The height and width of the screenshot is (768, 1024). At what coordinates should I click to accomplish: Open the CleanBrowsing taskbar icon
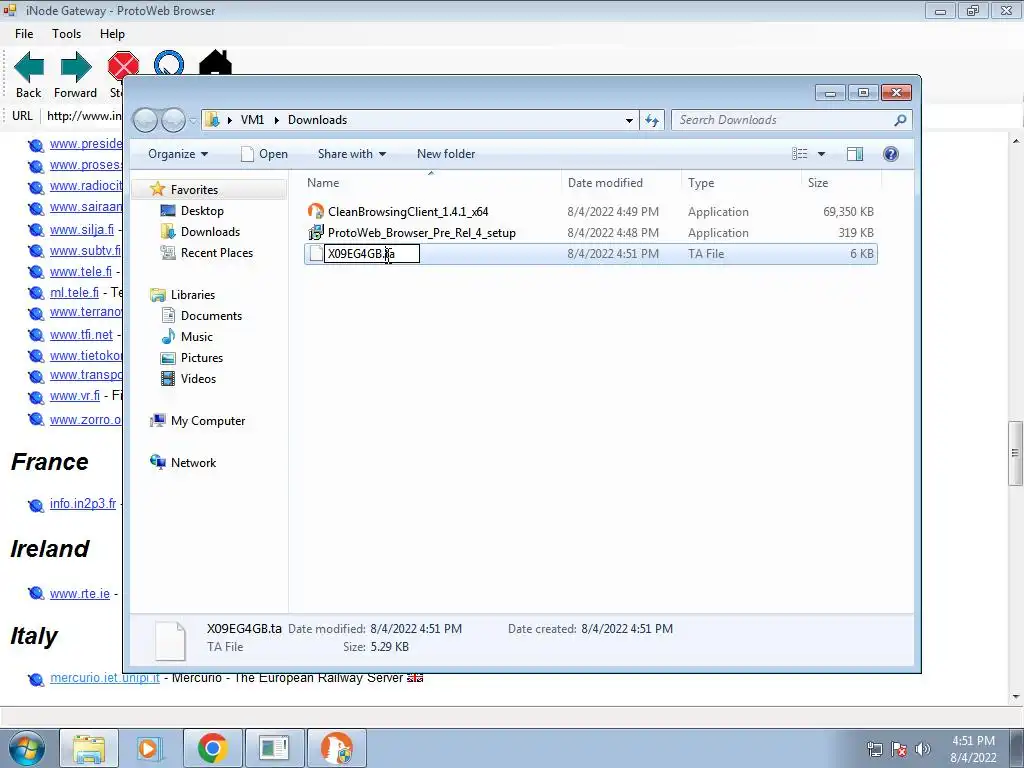pyautogui.click(x=337, y=748)
